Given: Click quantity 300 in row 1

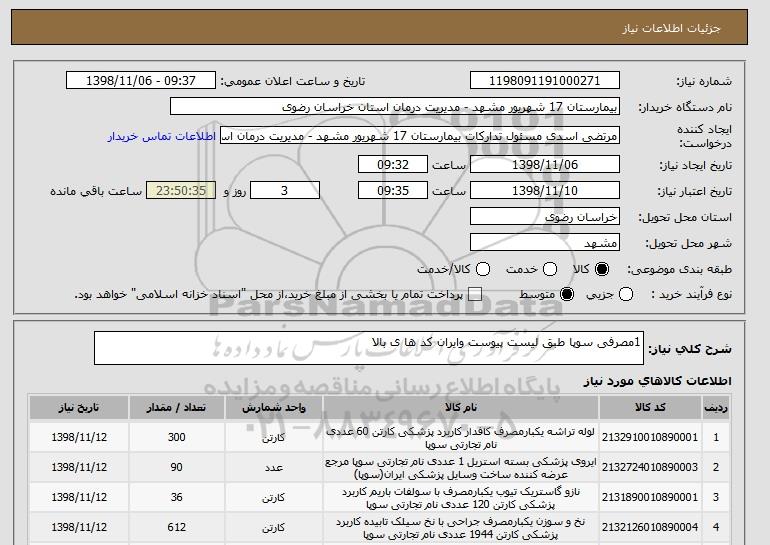Looking at the screenshot, I should pyautogui.click(x=177, y=437).
